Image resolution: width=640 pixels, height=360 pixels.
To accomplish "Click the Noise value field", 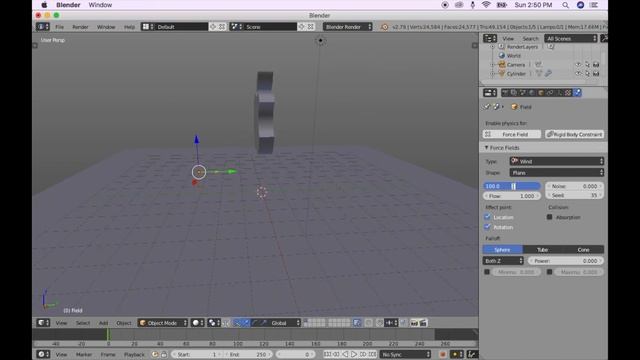I will (574, 186).
